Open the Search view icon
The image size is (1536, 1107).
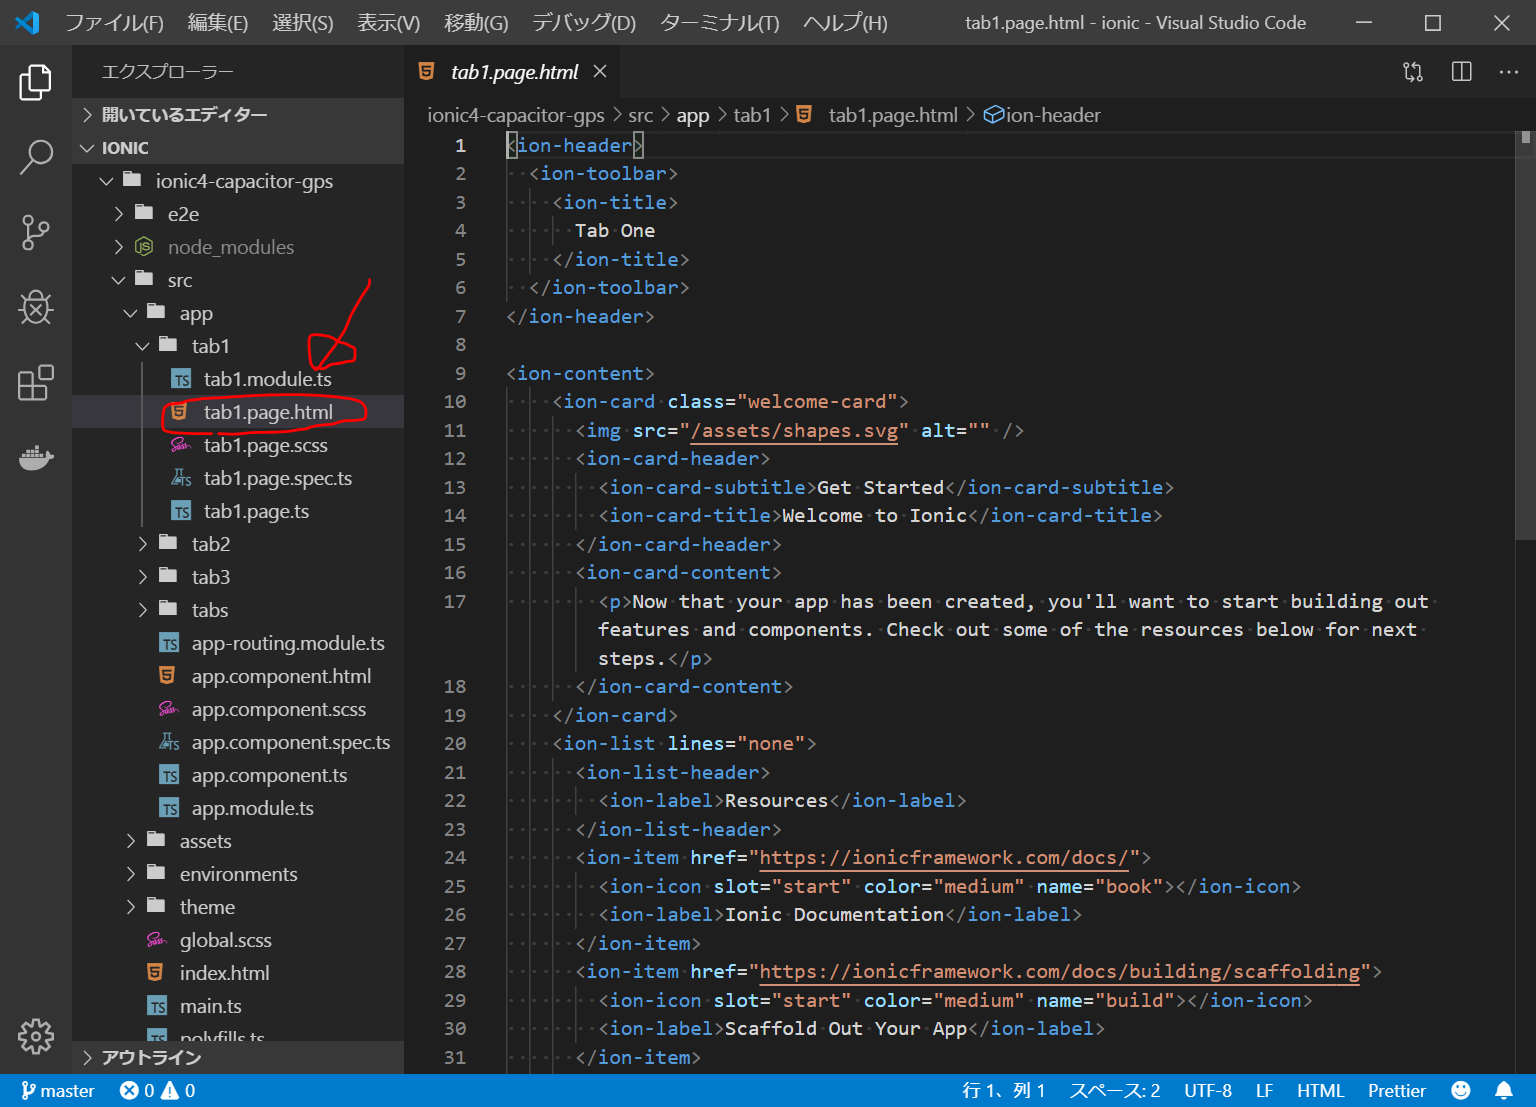pyautogui.click(x=36, y=157)
